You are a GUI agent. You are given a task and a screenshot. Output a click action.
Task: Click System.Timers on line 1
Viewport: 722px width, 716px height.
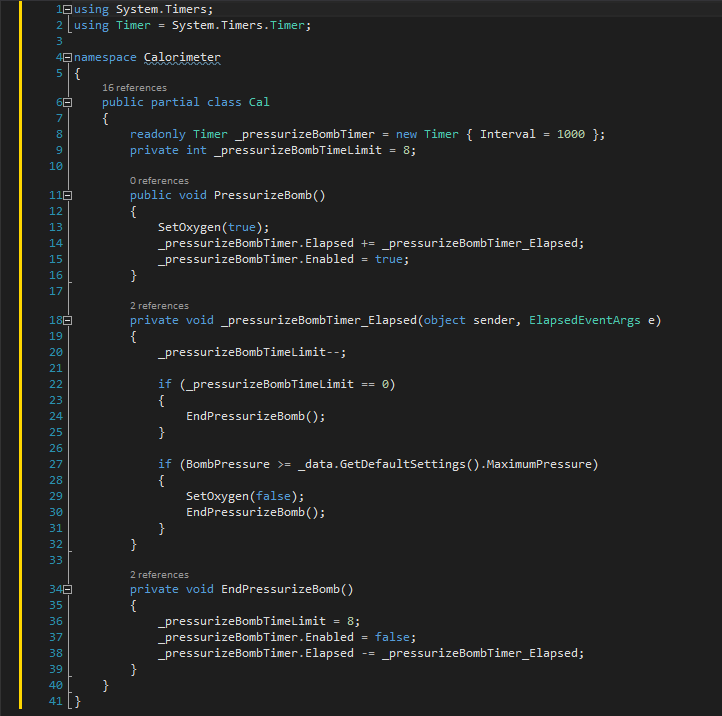[x=161, y=9]
